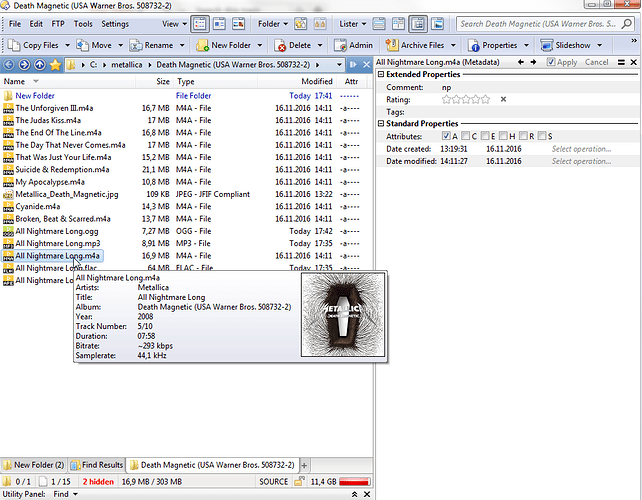Open the Favorites star icon

(55, 65)
